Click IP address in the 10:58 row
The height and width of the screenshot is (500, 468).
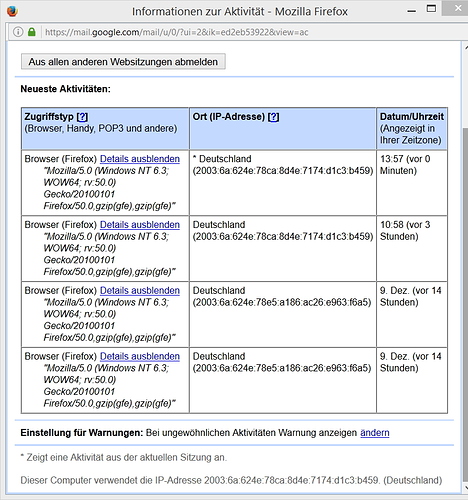[x=283, y=236]
